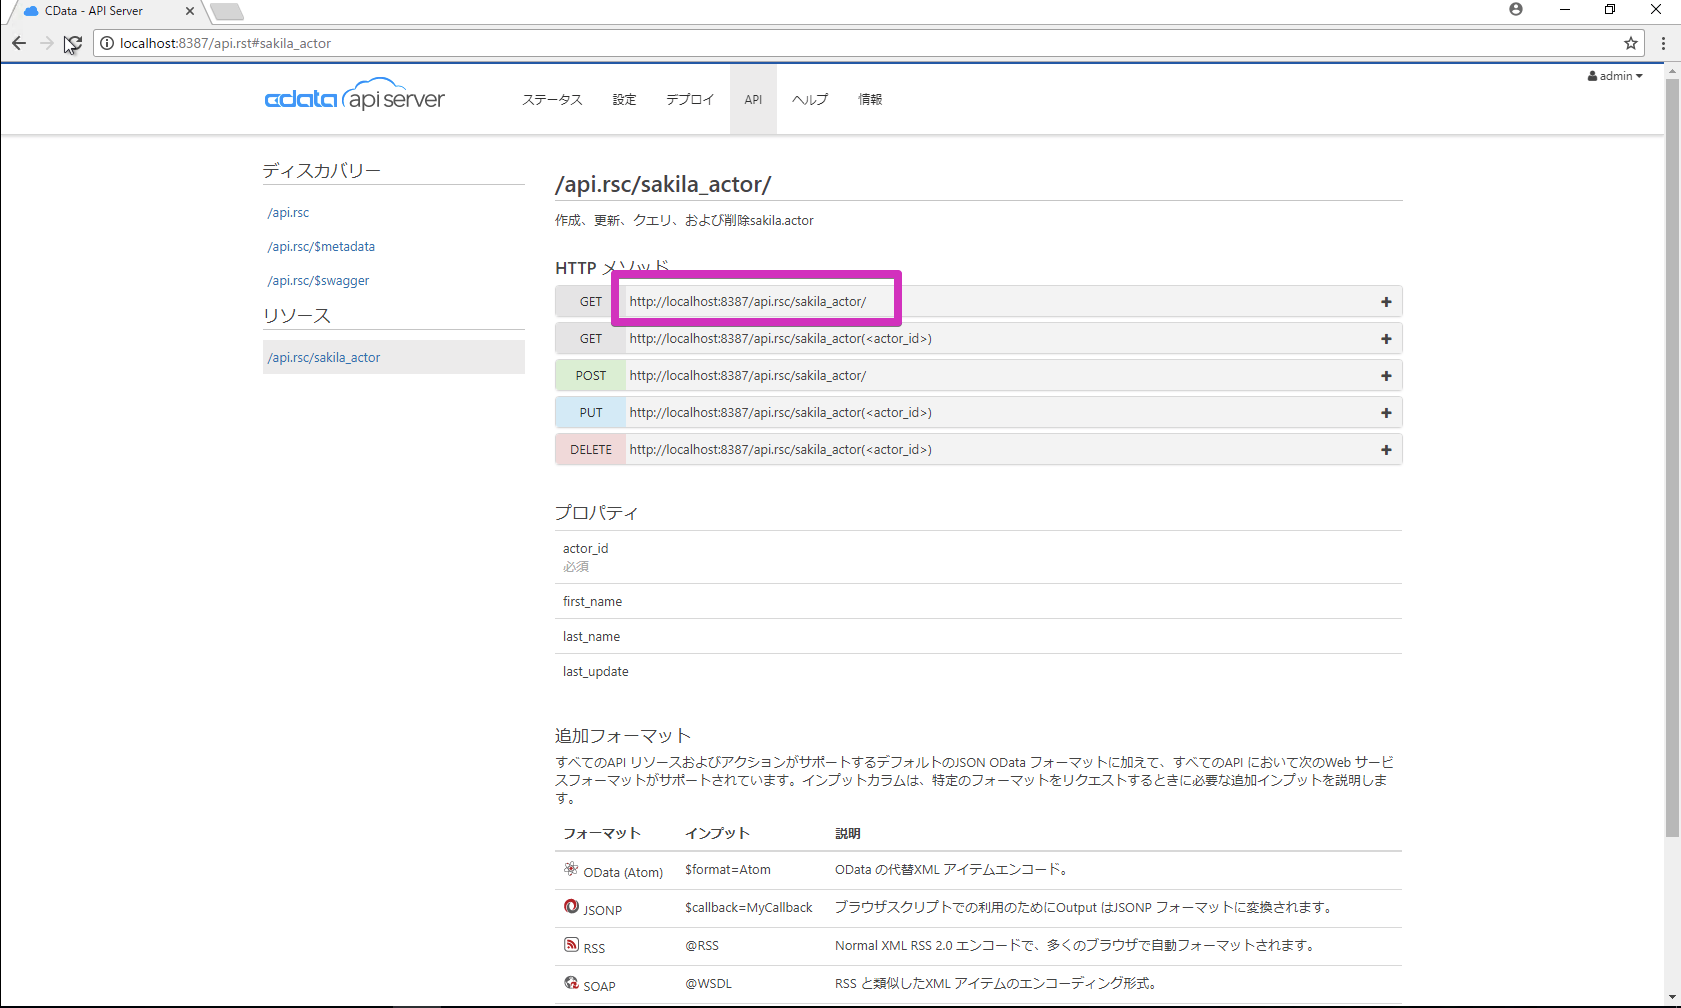Click the CData API Server logo
This screenshot has height=1008, width=1681.
tap(355, 96)
